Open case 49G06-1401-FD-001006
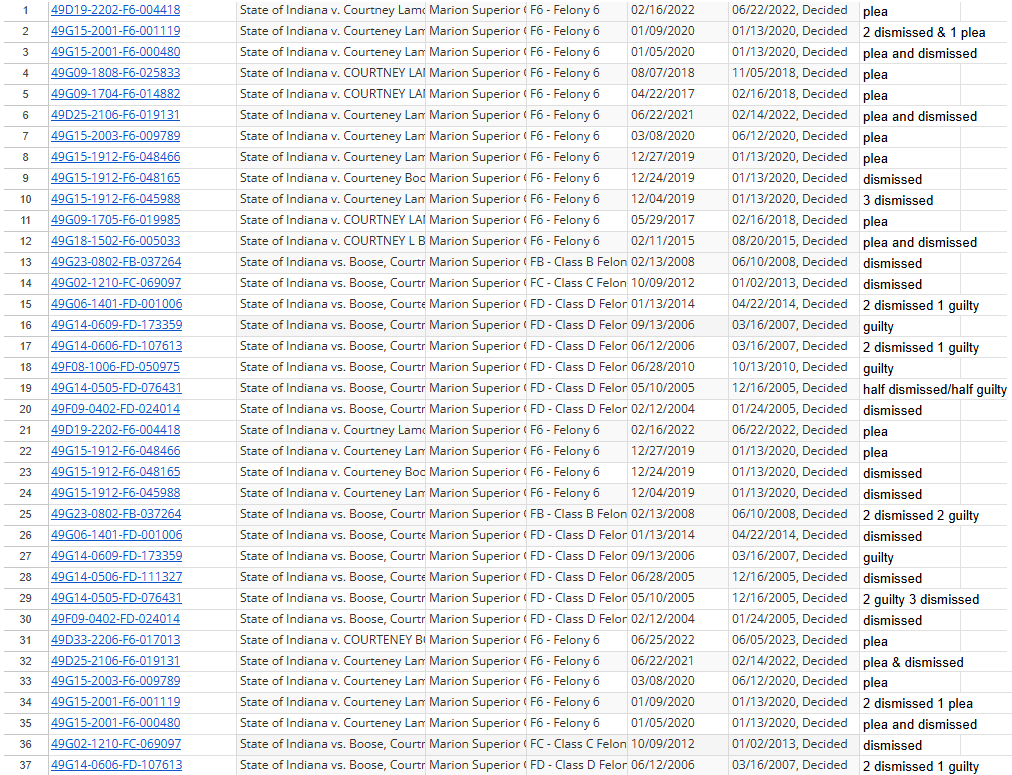This screenshot has height=775, width=1012. point(115,304)
